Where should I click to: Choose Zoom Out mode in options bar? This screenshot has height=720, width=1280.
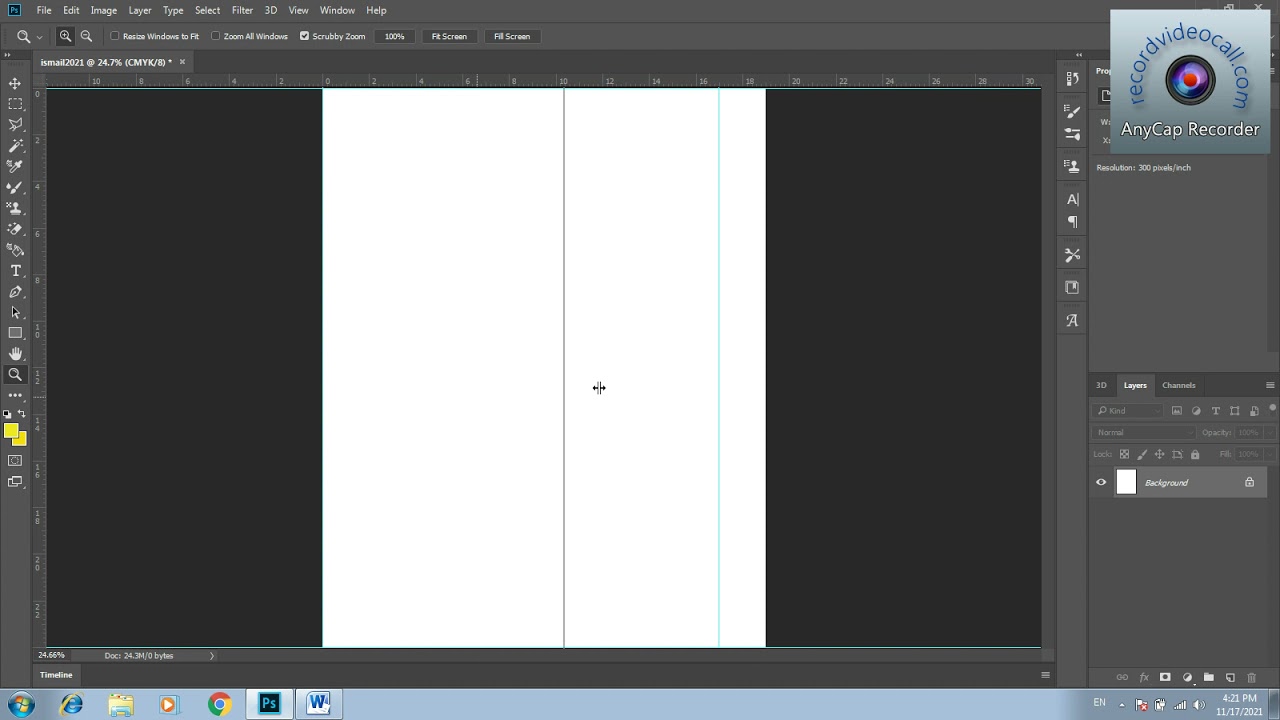[86, 36]
